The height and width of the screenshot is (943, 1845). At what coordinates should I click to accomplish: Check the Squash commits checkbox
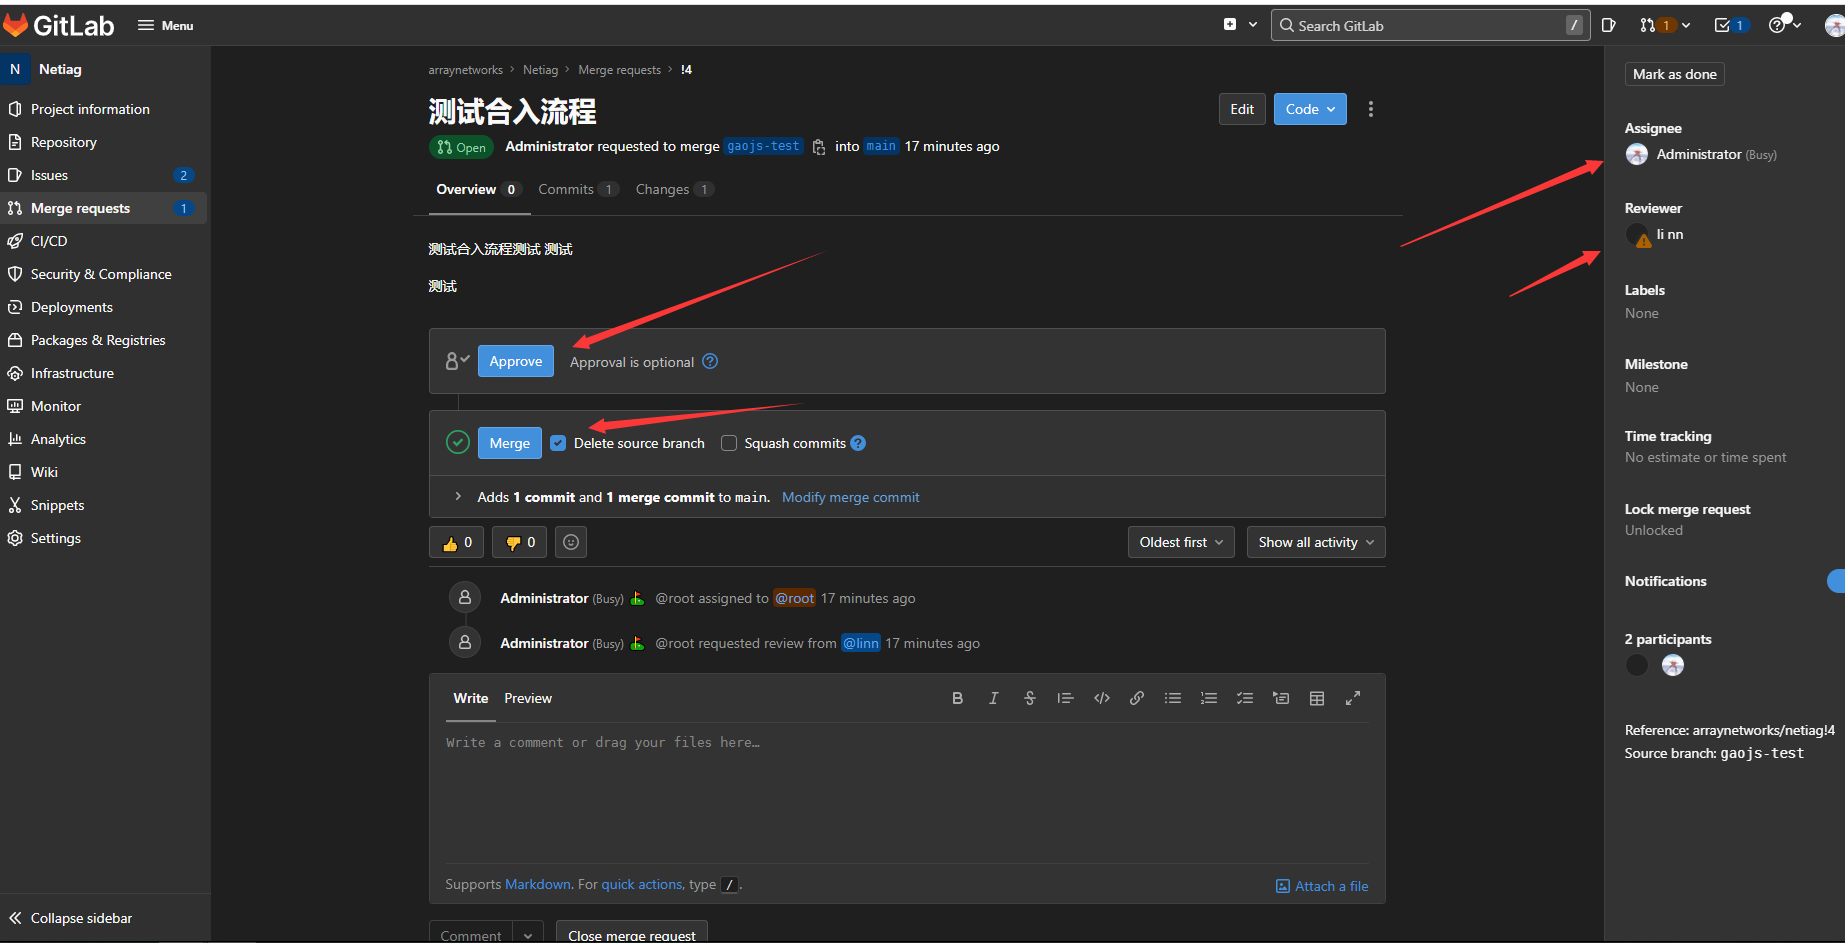(729, 443)
